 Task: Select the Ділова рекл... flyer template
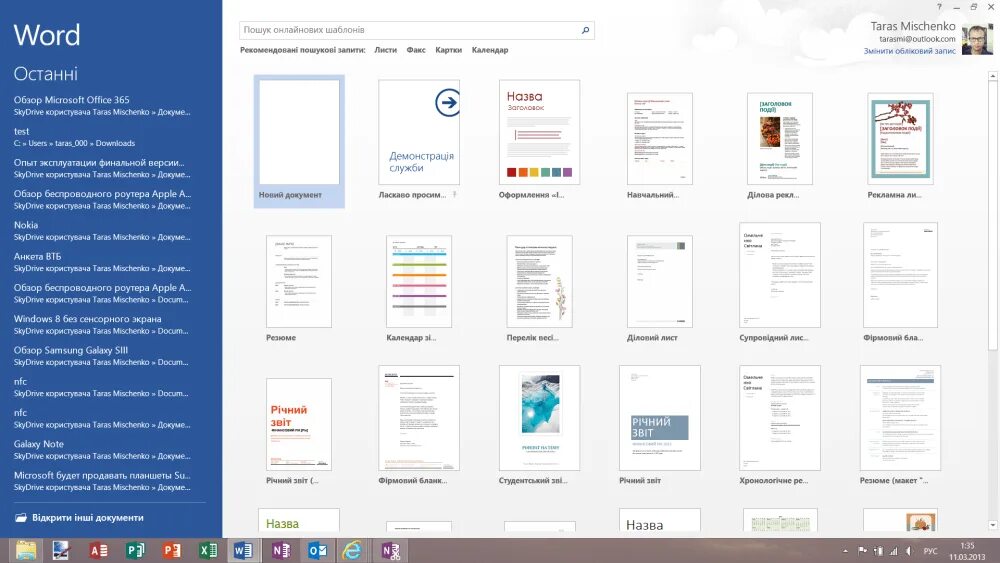pyautogui.click(x=780, y=138)
